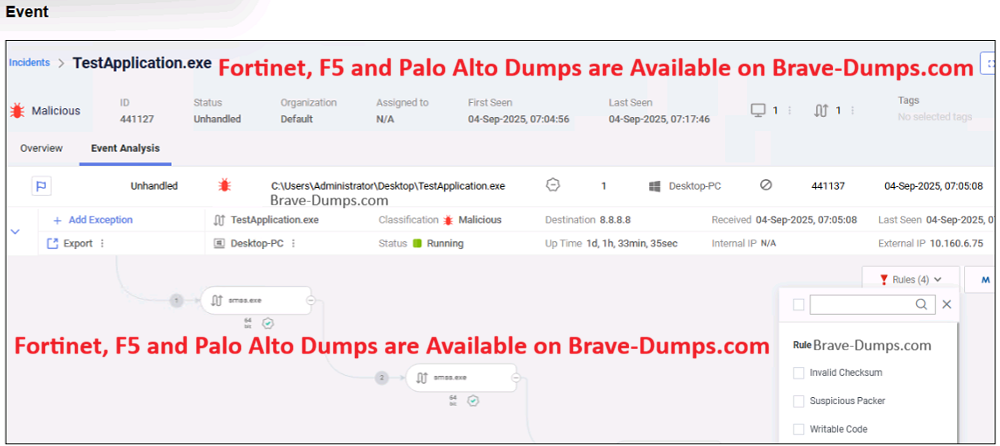The height and width of the screenshot is (446, 1000).
Task: Collapse the first smss.exe node
Action: click(311, 299)
